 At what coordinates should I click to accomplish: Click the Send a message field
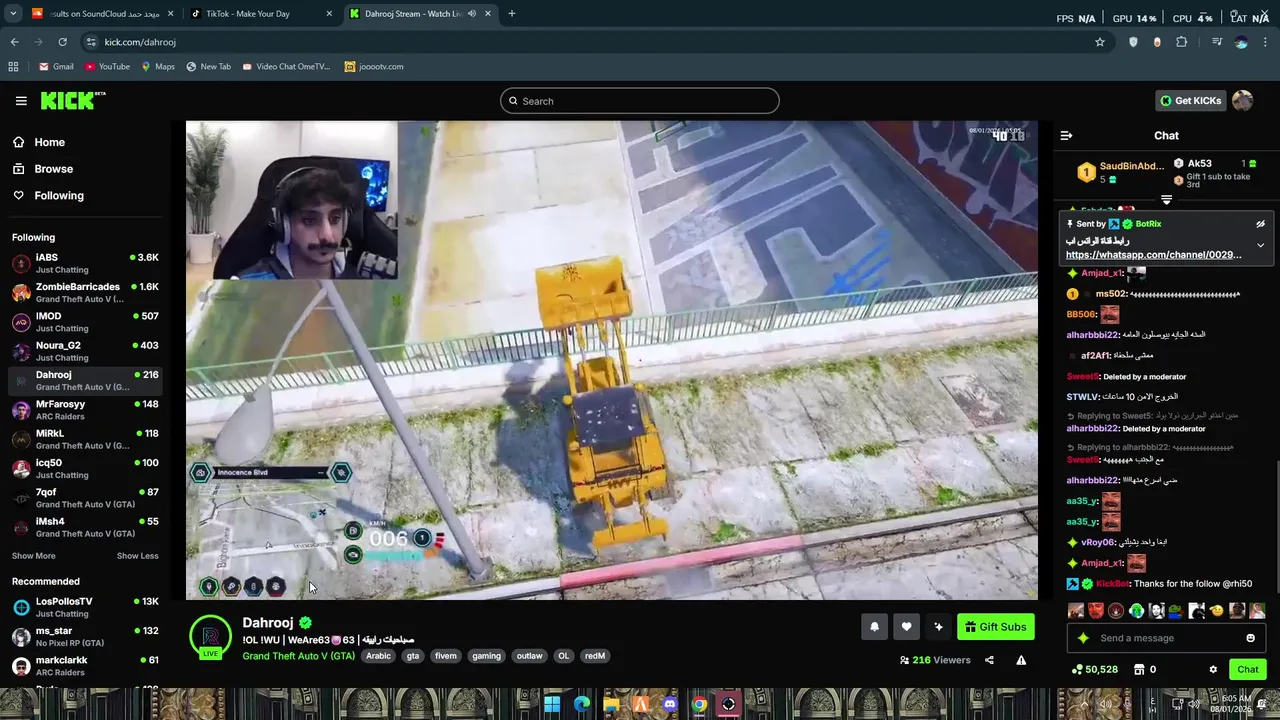click(1166, 638)
